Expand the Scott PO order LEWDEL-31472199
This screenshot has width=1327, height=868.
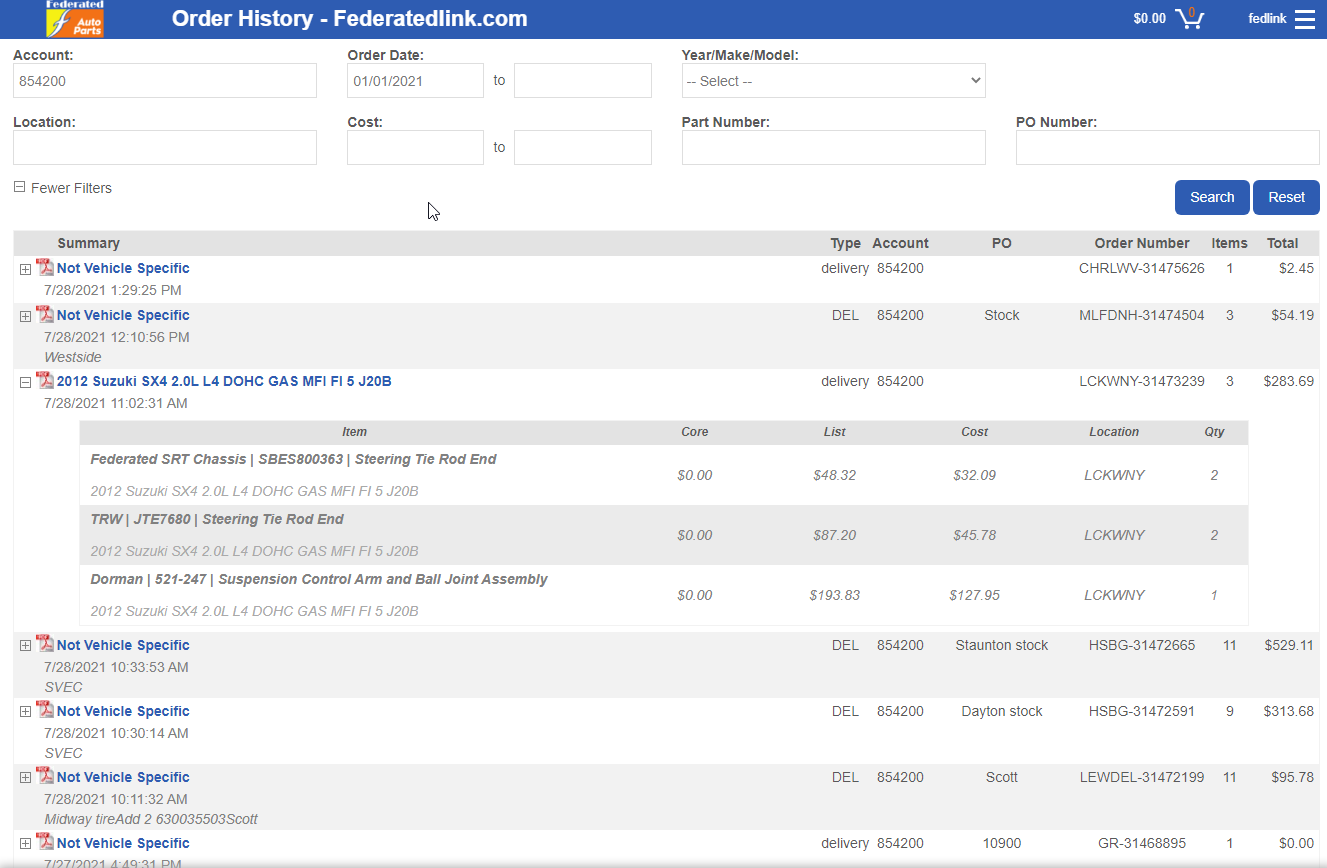[x=25, y=778]
